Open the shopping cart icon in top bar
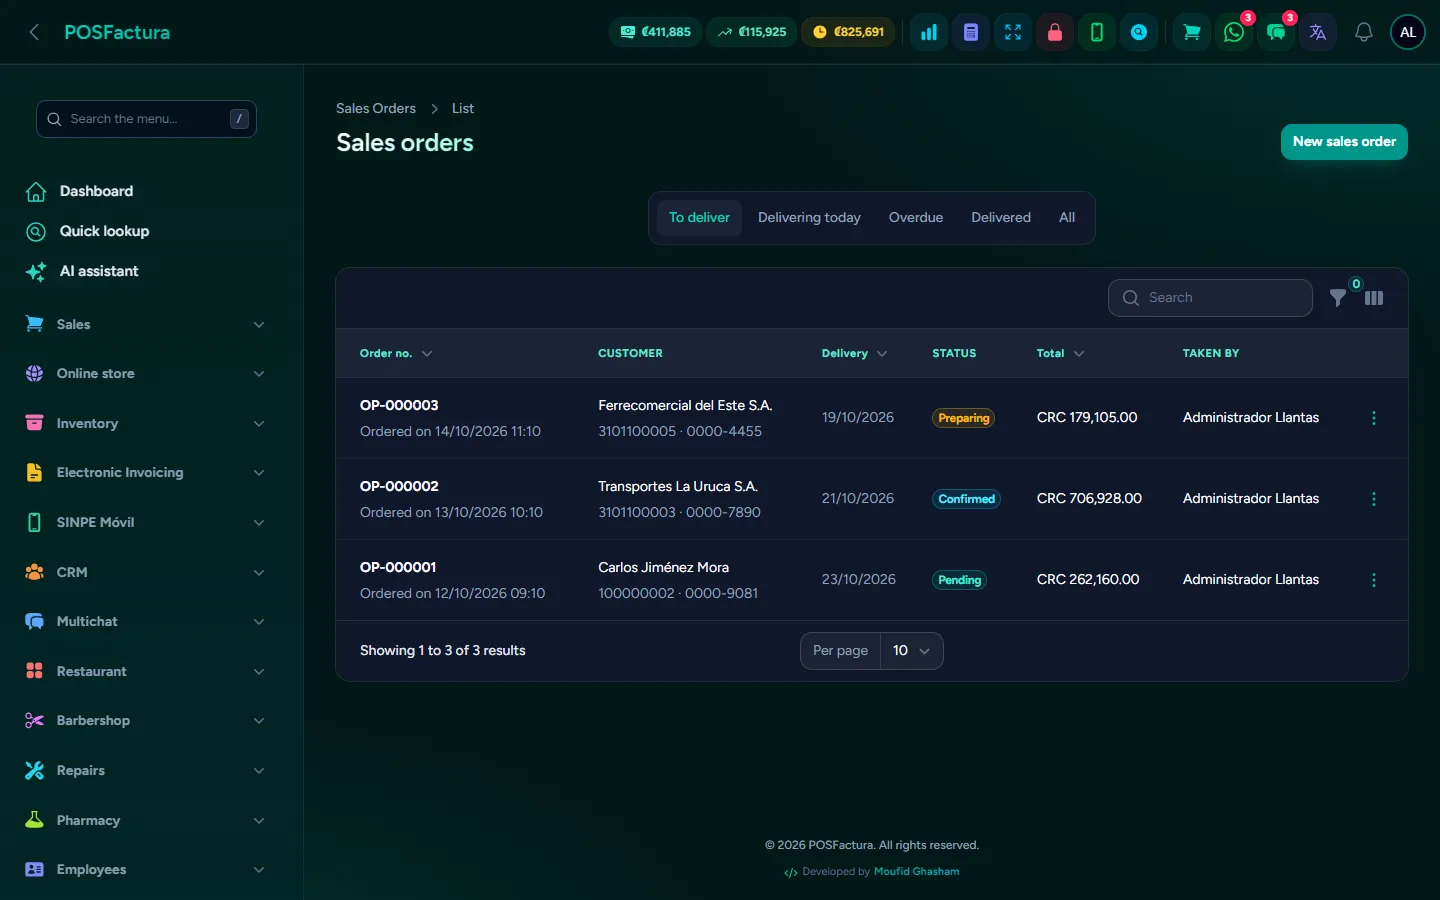 pyautogui.click(x=1192, y=32)
